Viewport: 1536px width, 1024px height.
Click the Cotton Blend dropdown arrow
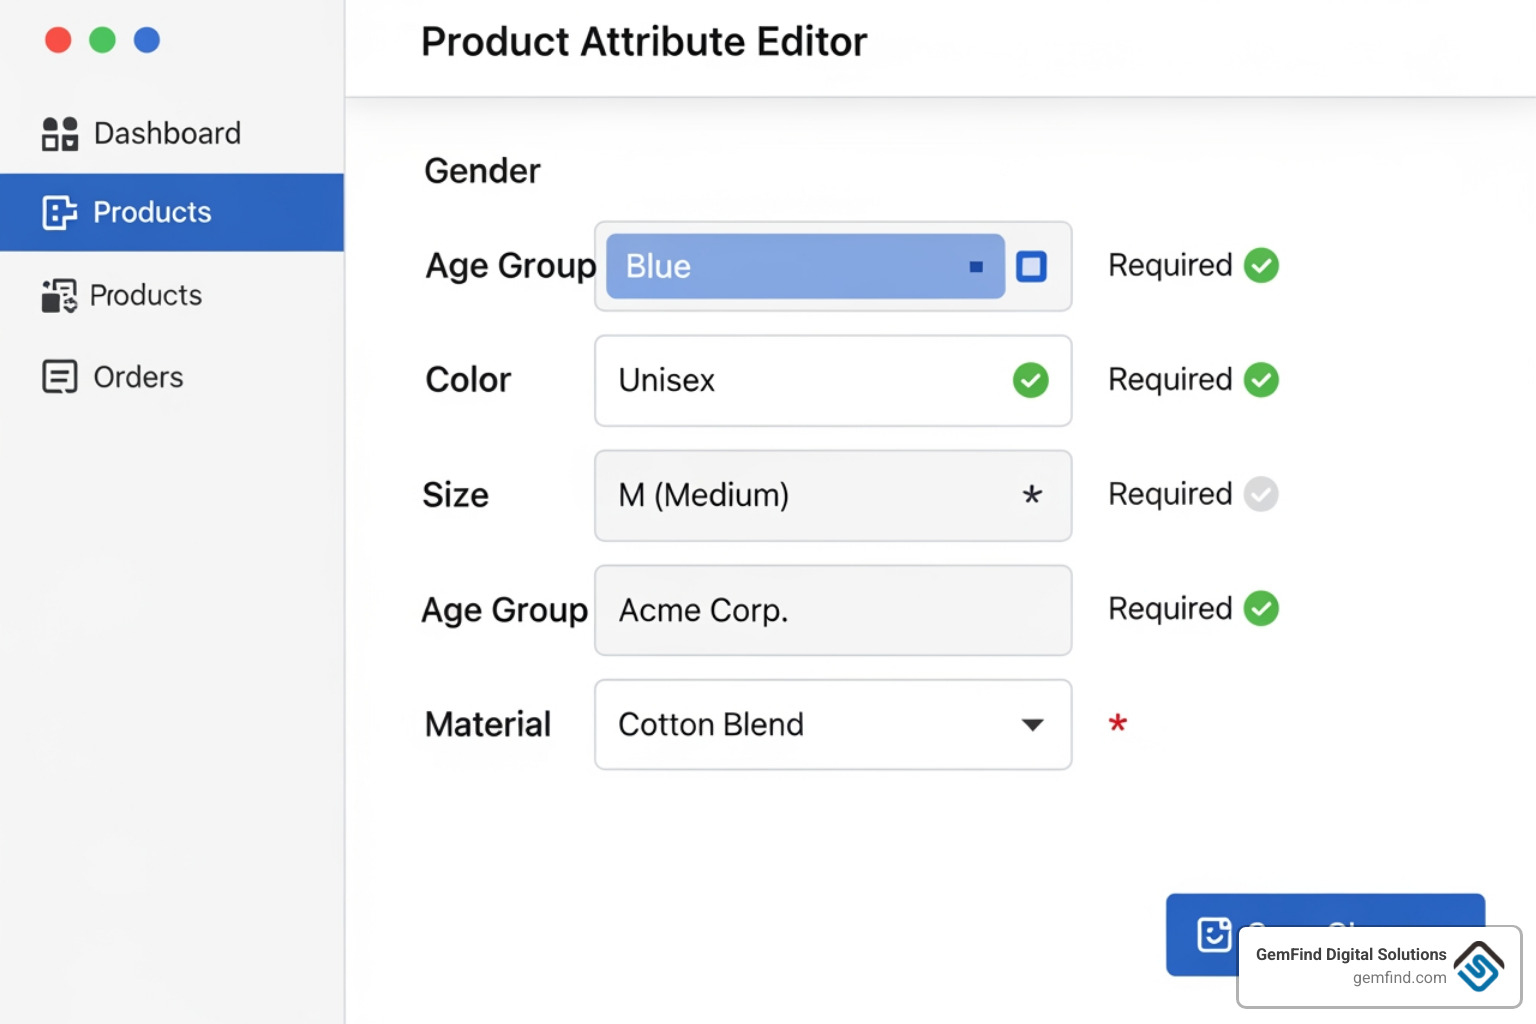coord(1033,725)
